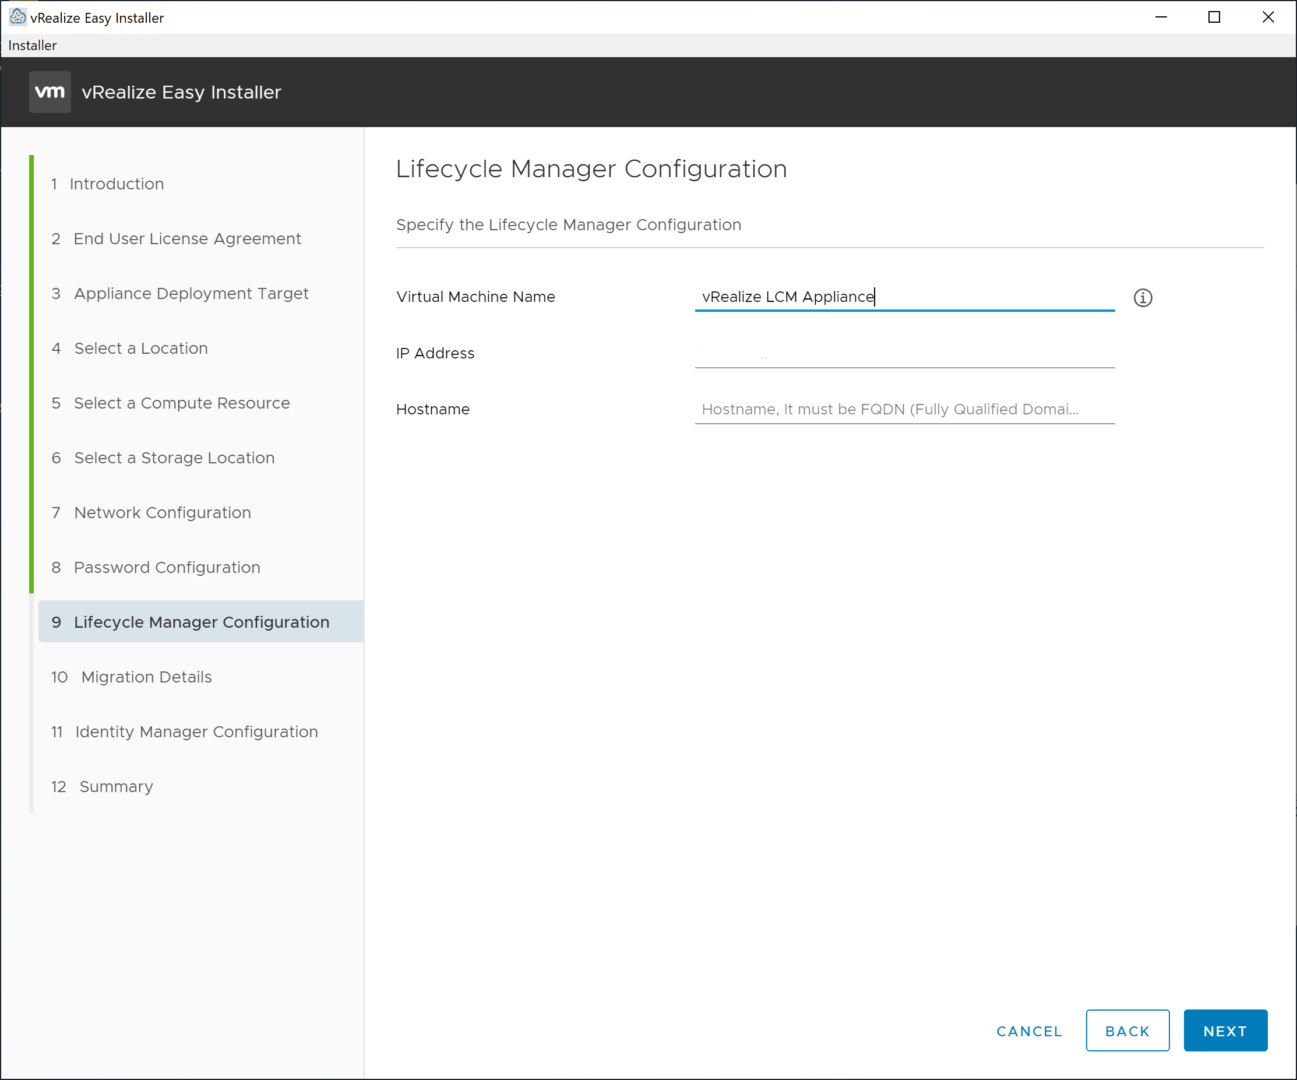Viewport: 1297px width, 1080px height.
Task: Switch to Select a Storage Location step
Action: pyautogui.click(x=174, y=458)
